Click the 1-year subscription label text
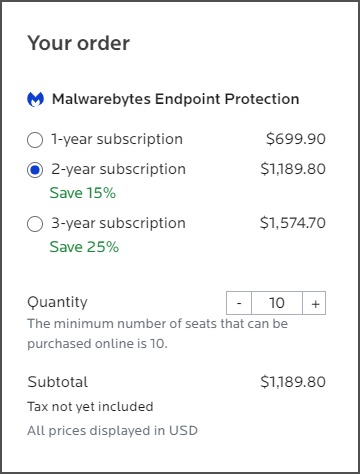This screenshot has height=474, width=360. click(x=117, y=139)
